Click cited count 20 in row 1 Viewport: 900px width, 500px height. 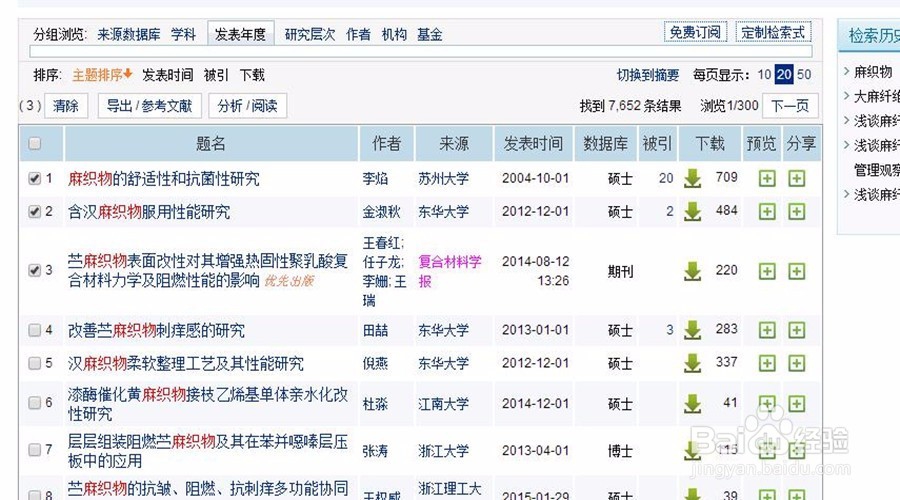click(666, 179)
